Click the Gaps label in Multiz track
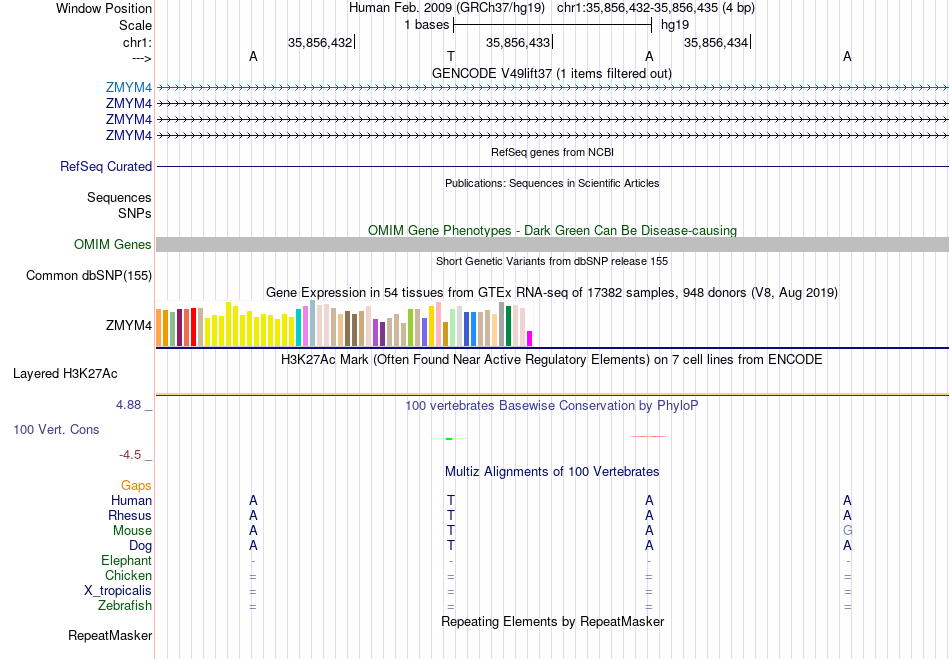This screenshot has width=950, height=659. tap(136, 486)
